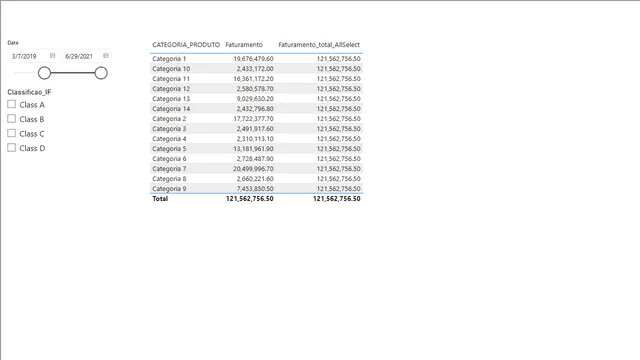Select the Categoria 12 row label
The width and height of the screenshot is (640, 360).
click(171, 89)
